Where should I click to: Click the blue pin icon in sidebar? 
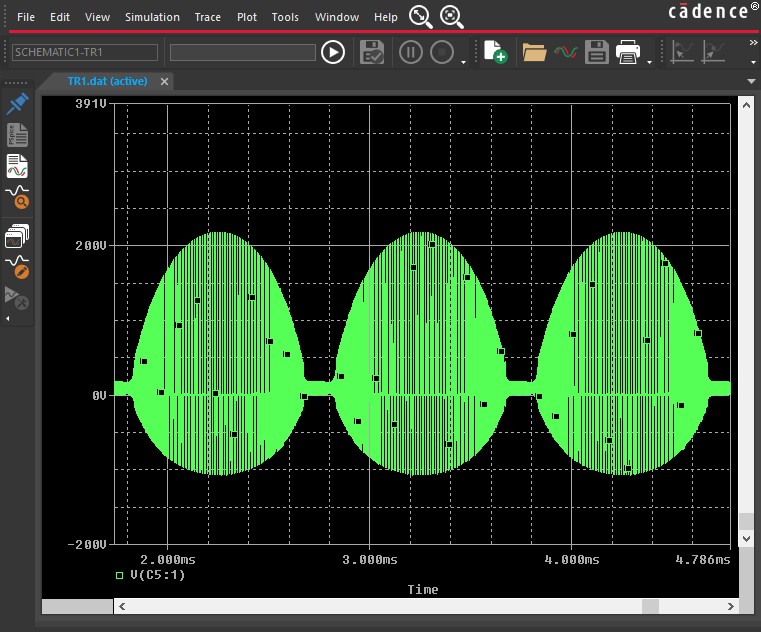coord(17,103)
